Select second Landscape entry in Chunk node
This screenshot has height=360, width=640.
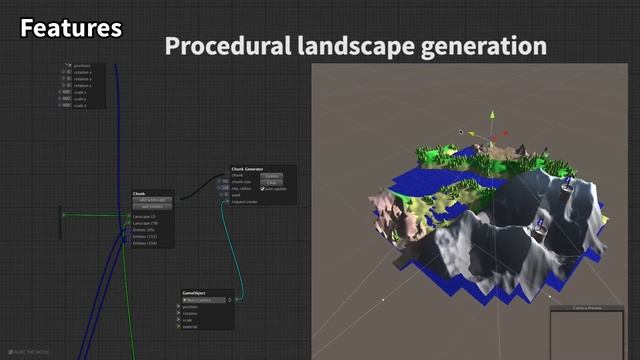145,223
